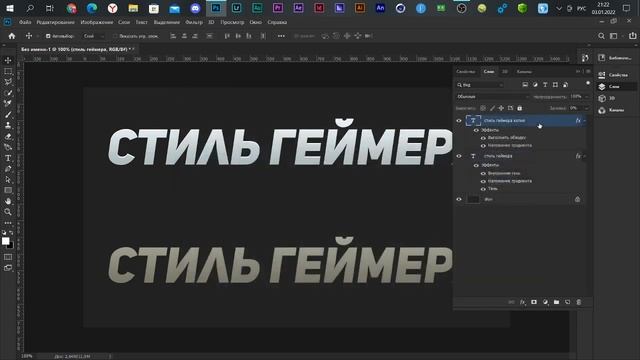Viewport: 640px width, 360px height.
Task: Open Windows Start menu
Action: click(x=10, y=8)
